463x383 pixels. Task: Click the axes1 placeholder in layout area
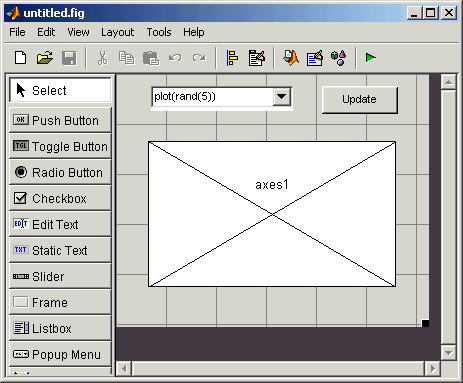coord(272,214)
